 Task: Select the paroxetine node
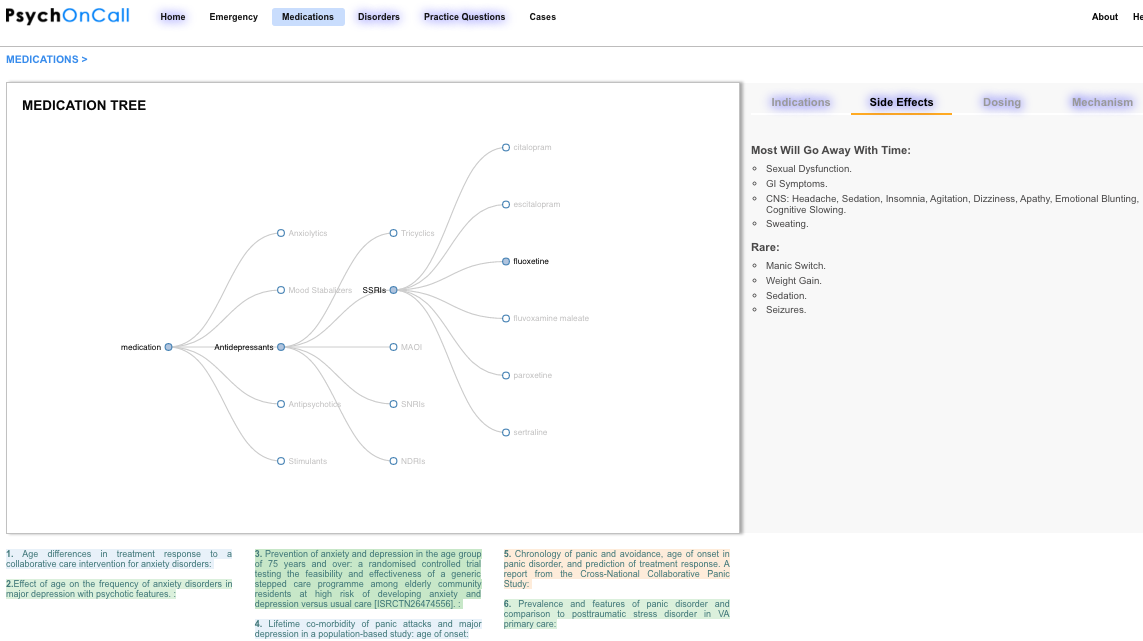(506, 375)
